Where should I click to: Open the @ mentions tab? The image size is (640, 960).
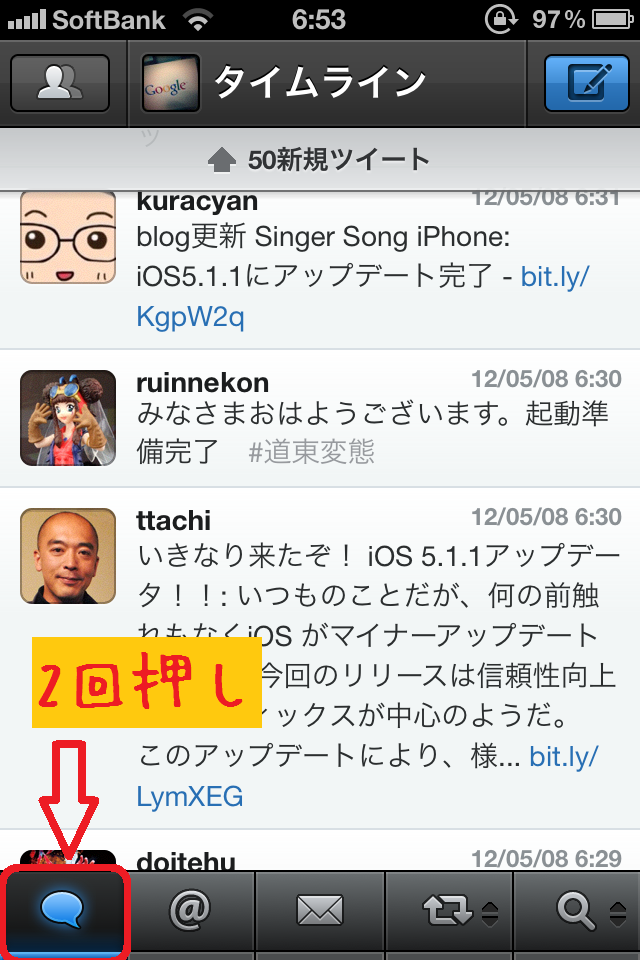tap(190, 910)
